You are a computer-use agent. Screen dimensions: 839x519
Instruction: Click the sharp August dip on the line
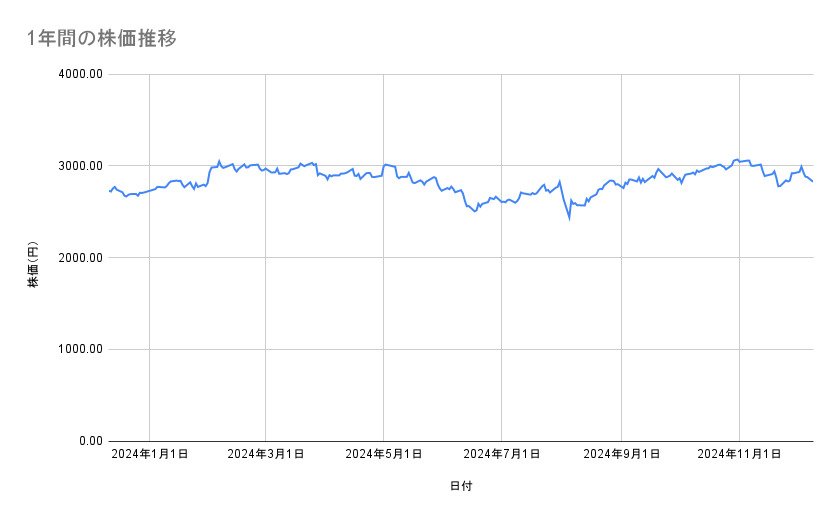tap(569, 216)
